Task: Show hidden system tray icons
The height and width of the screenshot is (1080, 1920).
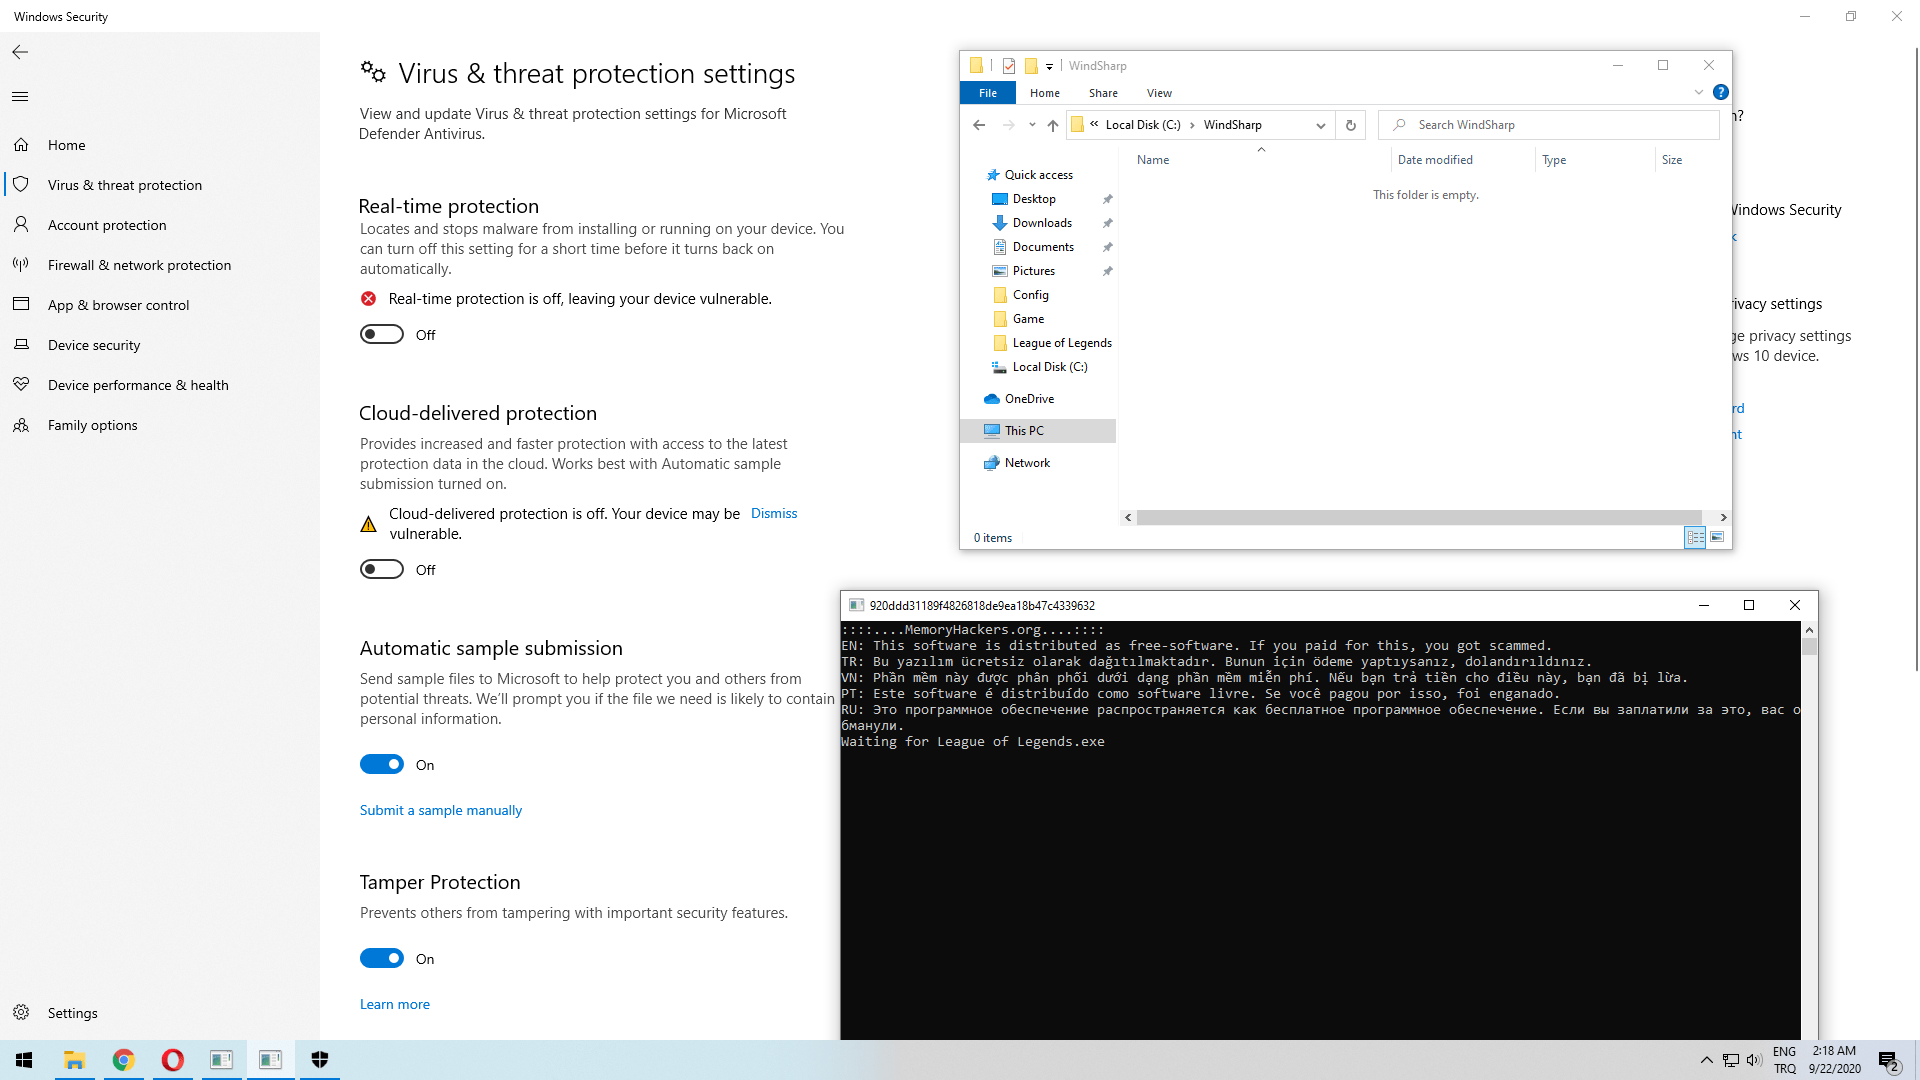Action: 1706,1060
